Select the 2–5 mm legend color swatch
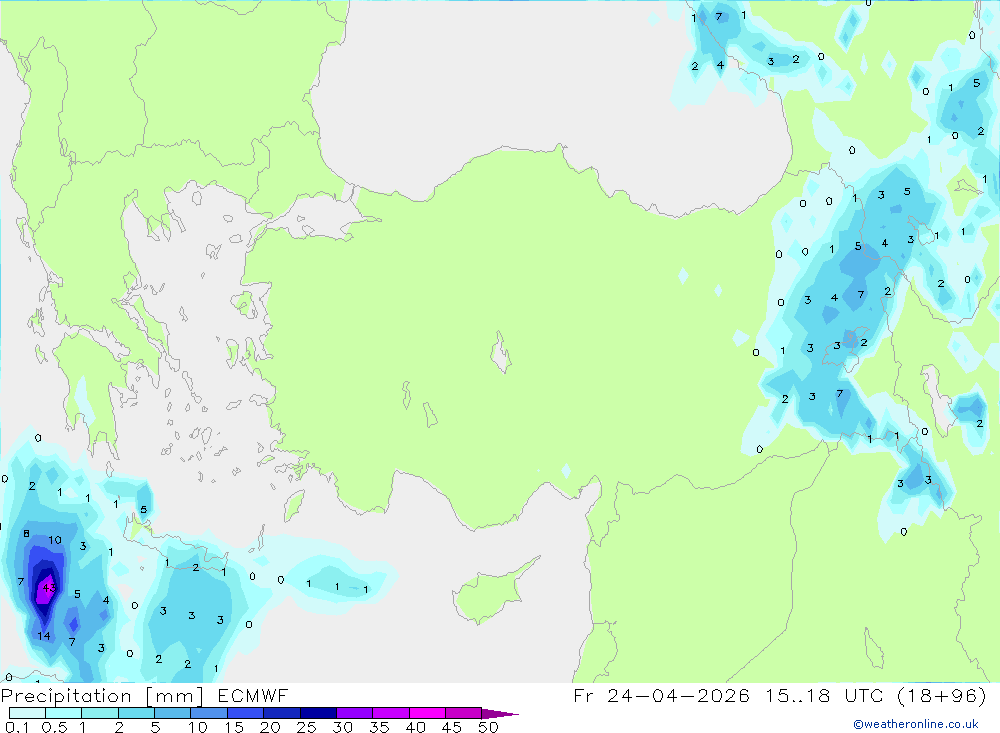Image resolution: width=1000 pixels, height=733 pixels. 136,713
